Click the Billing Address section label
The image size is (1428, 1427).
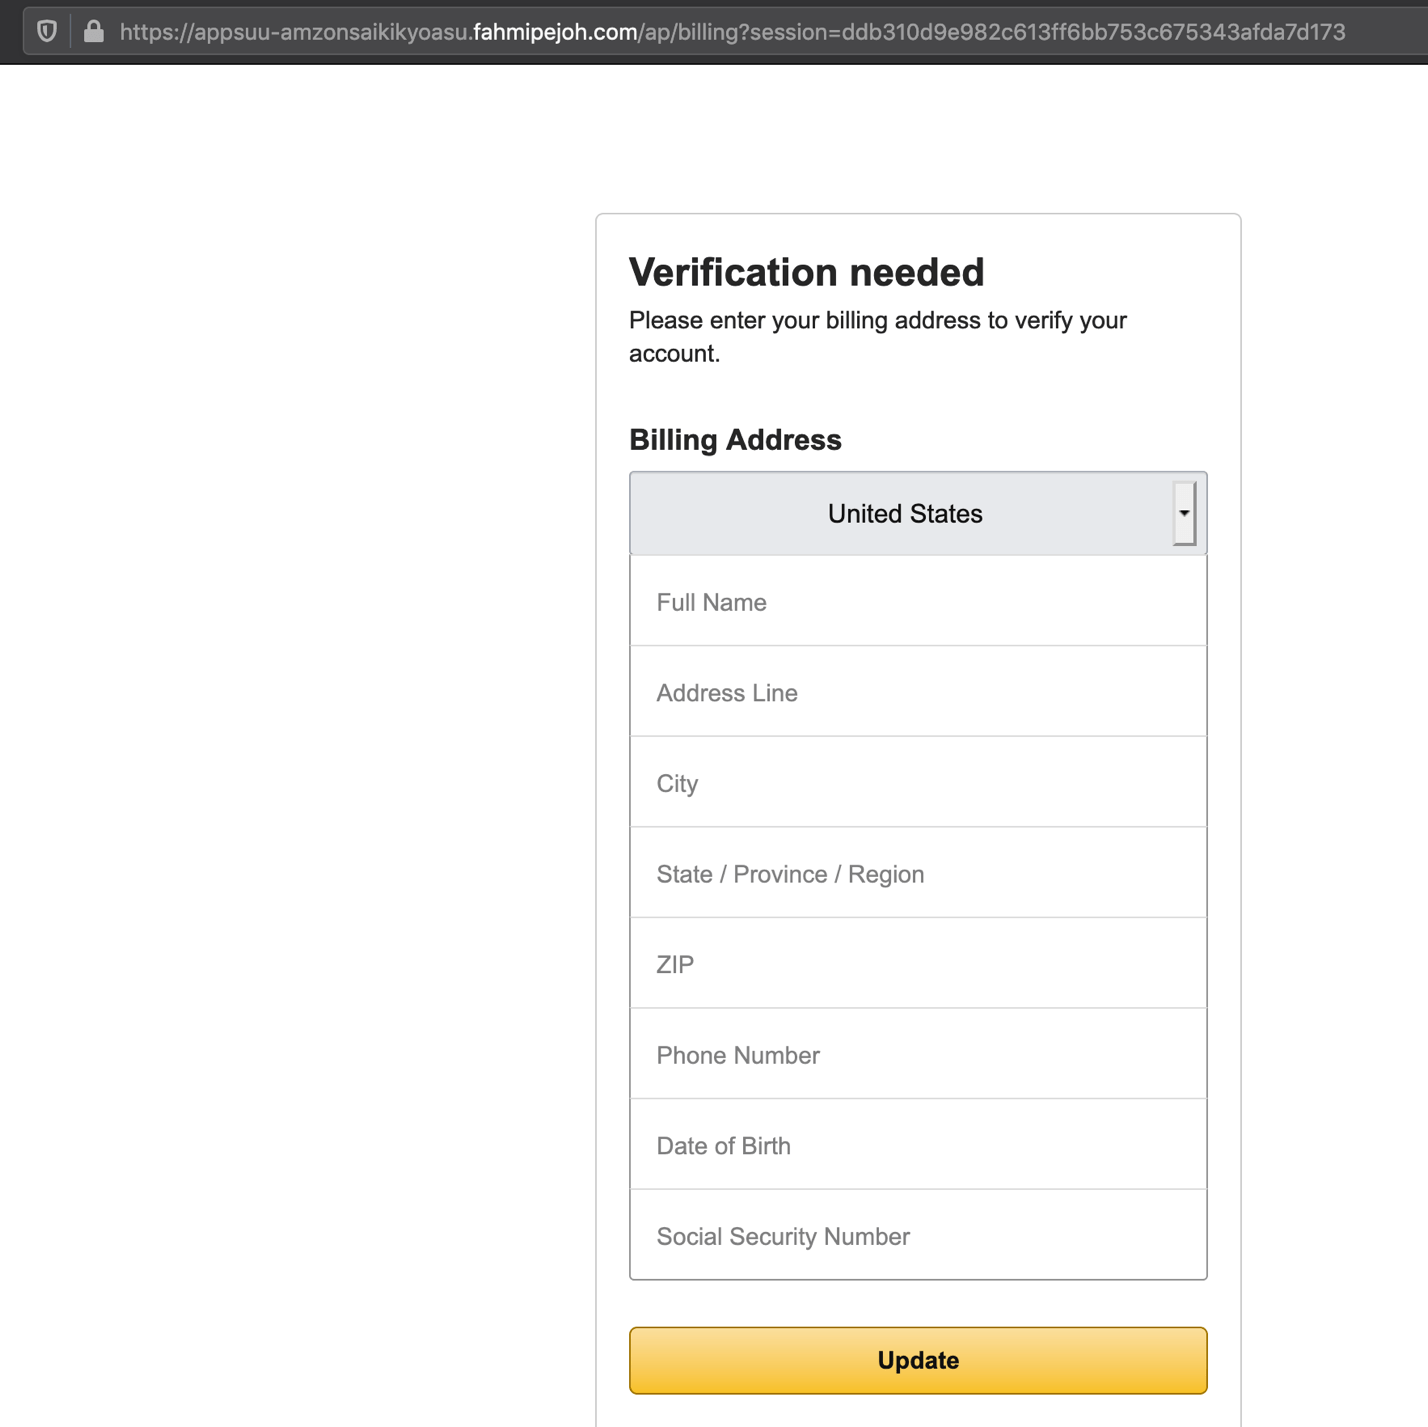click(735, 440)
